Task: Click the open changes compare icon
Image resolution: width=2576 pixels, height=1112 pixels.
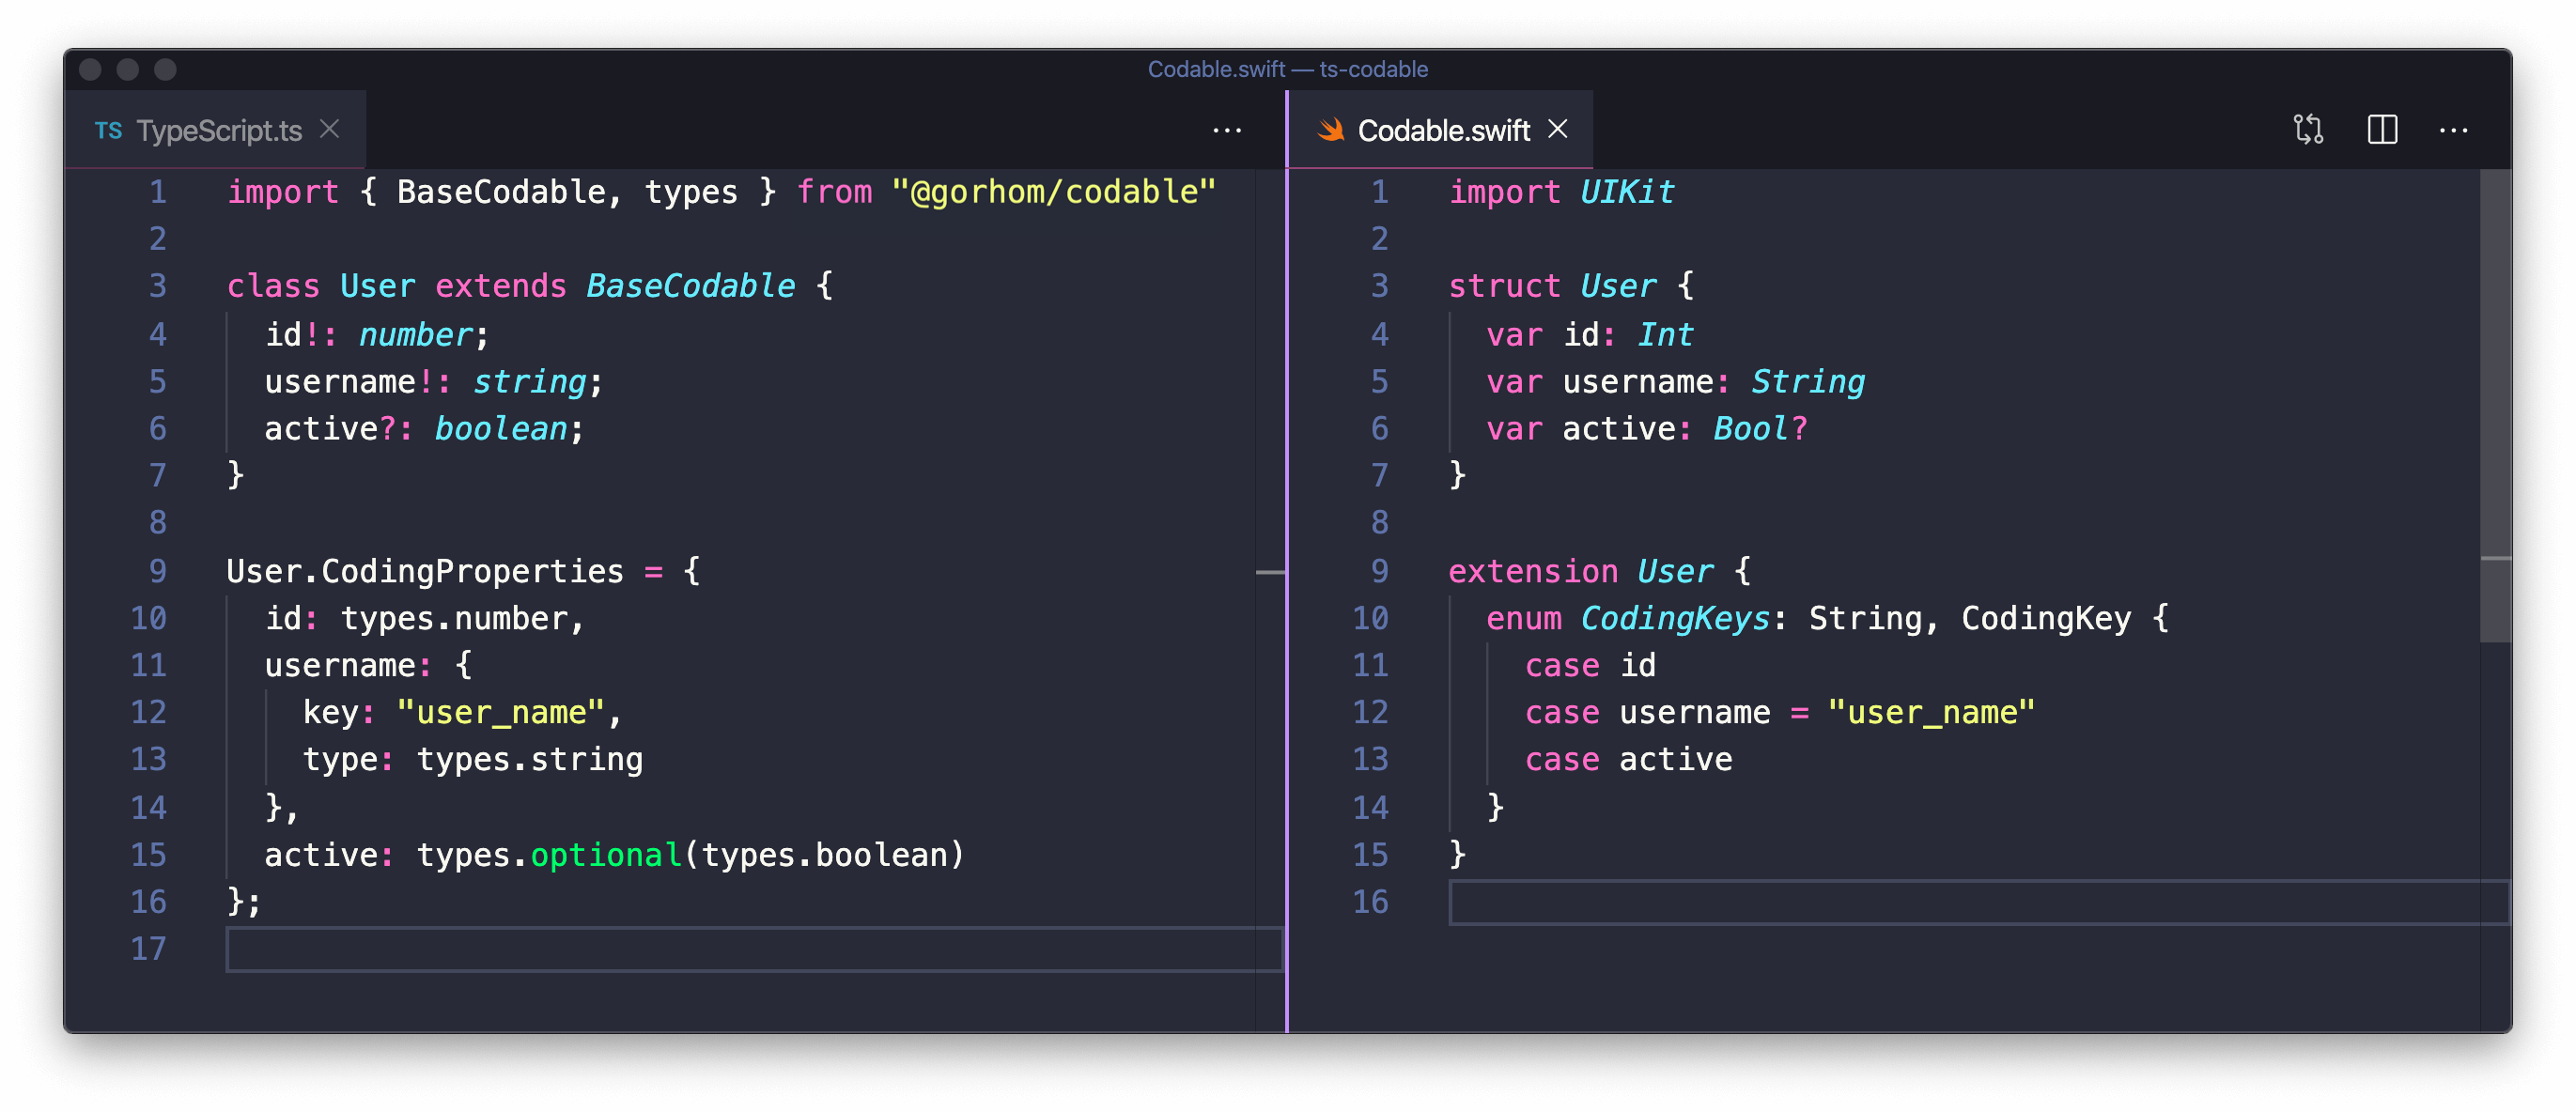Action: point(2308,130)
